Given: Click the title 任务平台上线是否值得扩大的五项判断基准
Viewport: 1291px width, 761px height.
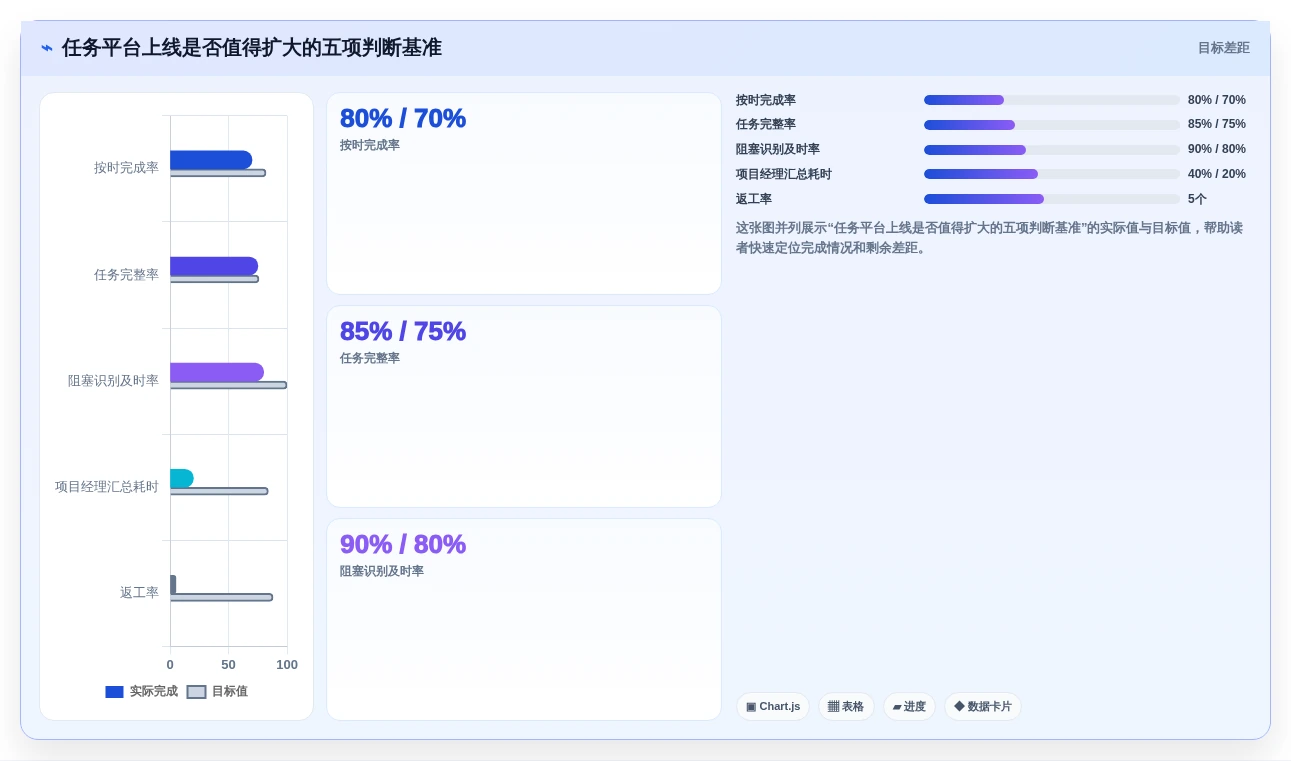Looking at the screenshot, I should pyautogui.click(x=252, y=48).
